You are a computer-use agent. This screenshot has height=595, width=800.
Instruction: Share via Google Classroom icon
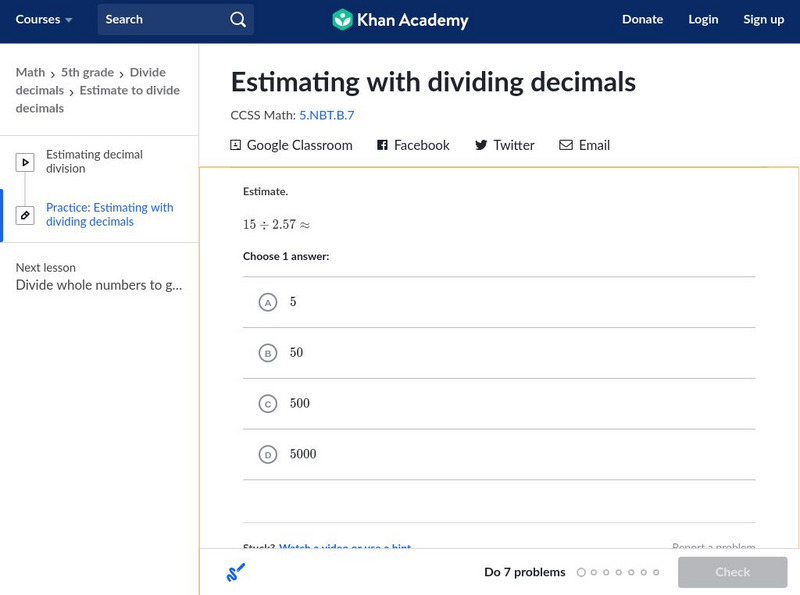236,145
